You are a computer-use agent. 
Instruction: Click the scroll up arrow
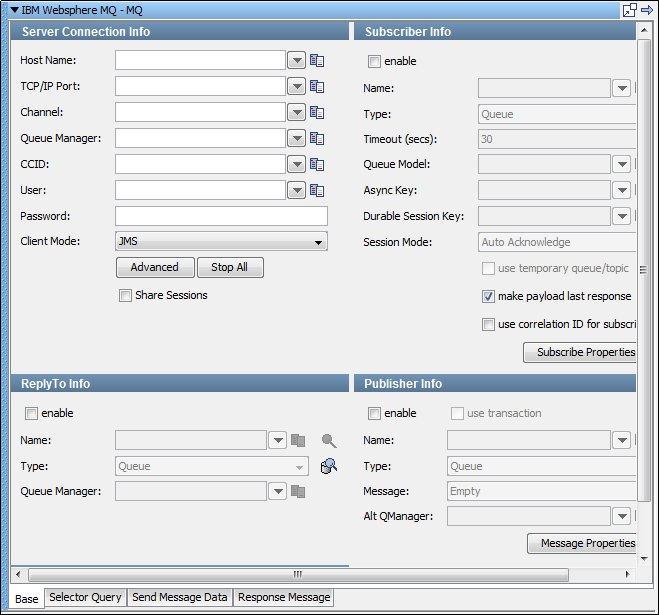(644, 30)
